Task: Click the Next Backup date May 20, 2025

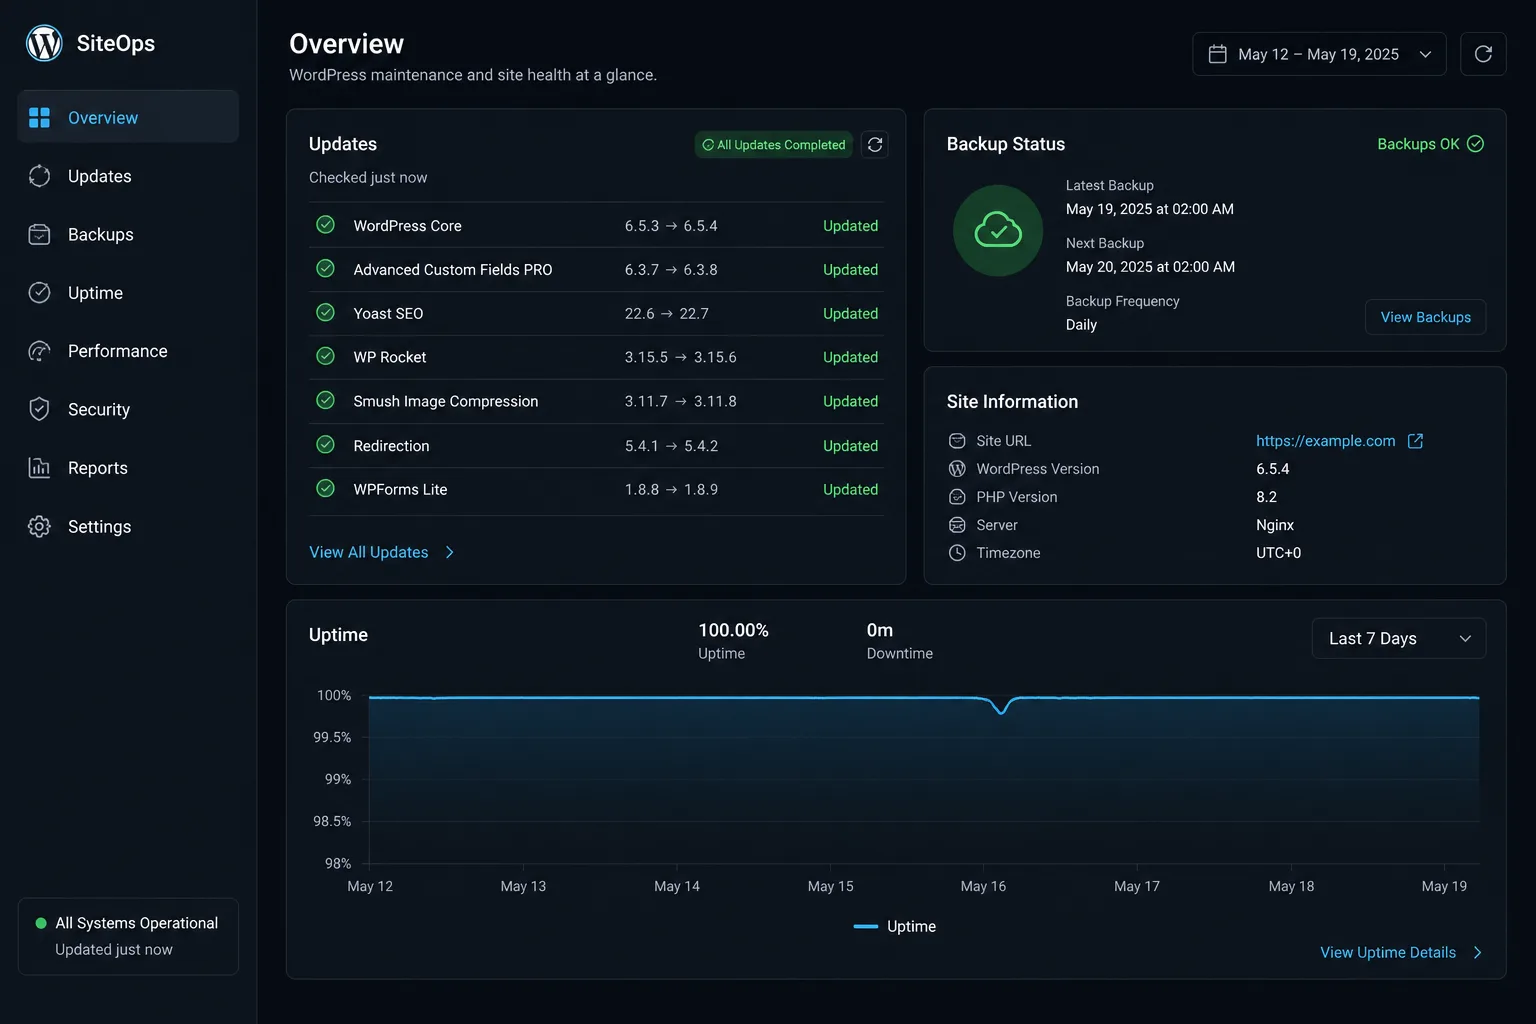Action: point(1150,267)
